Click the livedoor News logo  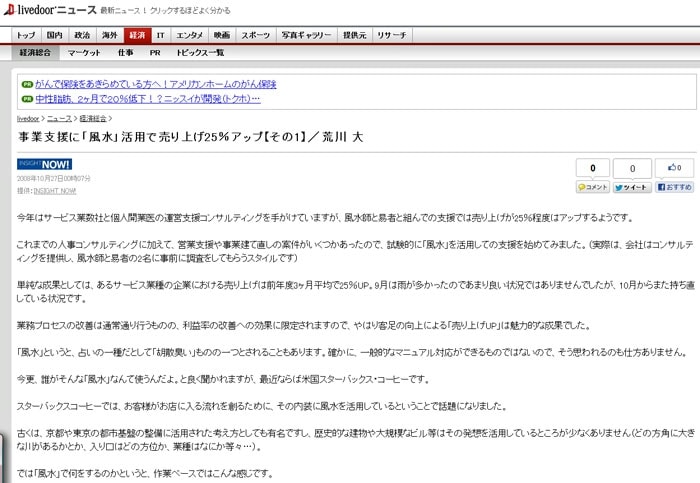50,9
